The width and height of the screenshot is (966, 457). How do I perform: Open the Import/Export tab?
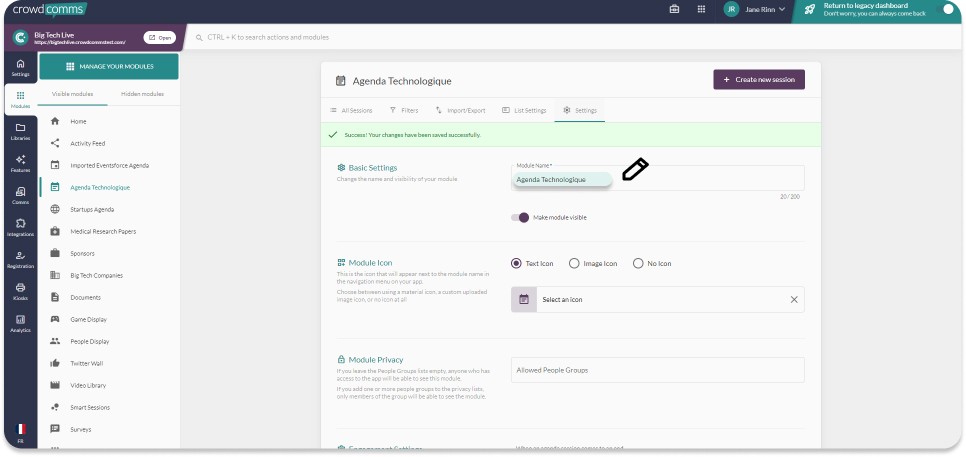460,110
